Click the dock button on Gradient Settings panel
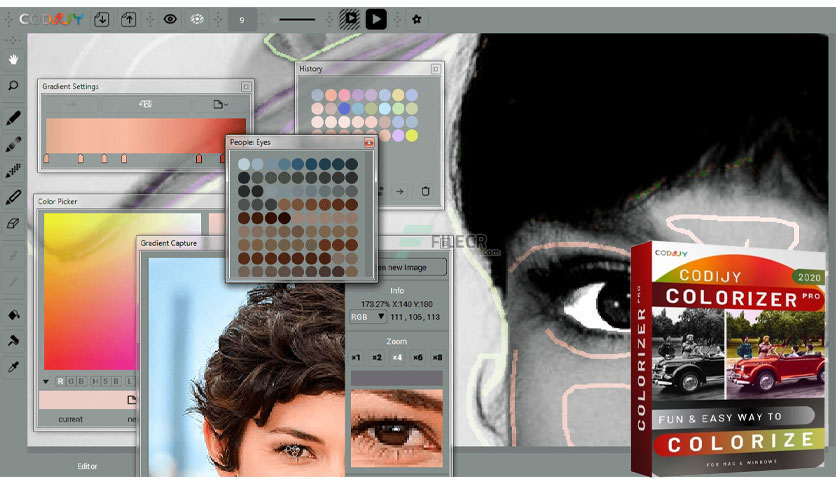Image resolution: width=836 pixels, height=484 pixels. tap(246, 86)
